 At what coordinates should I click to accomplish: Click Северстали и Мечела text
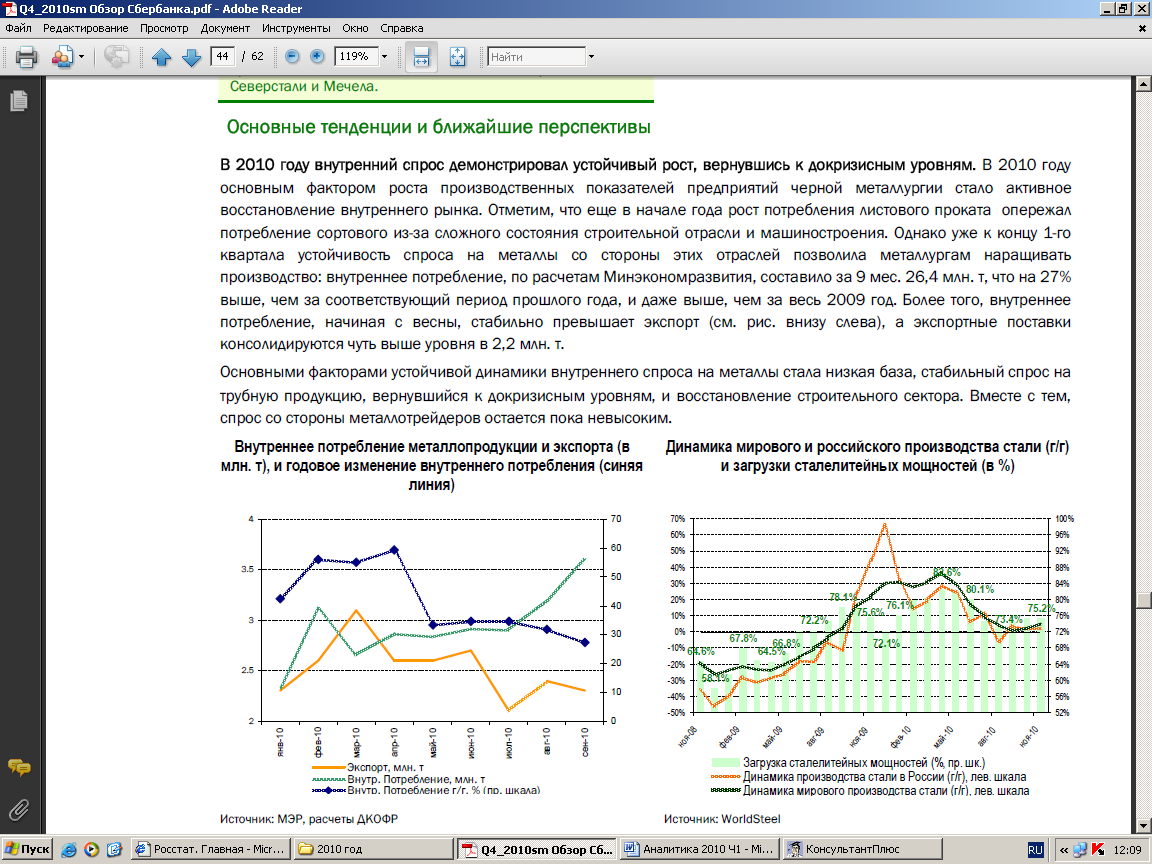point(303,86)
